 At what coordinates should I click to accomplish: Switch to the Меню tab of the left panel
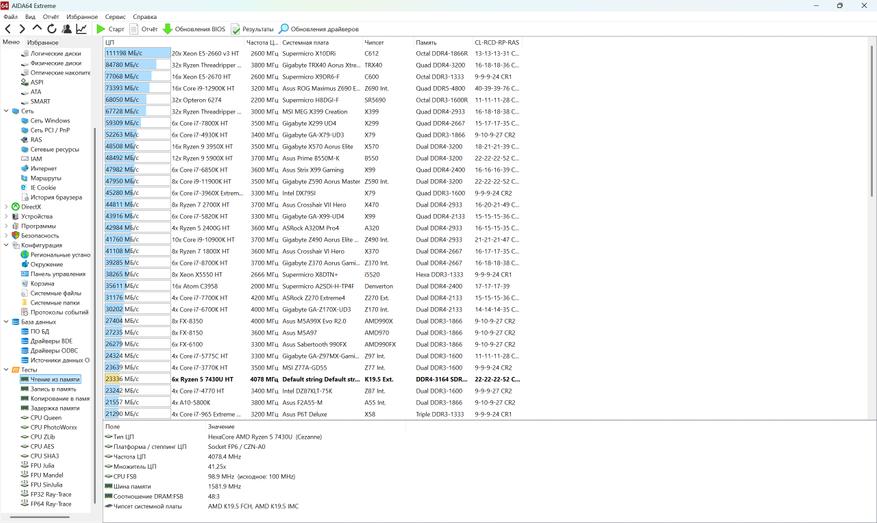tap(11, 42)
